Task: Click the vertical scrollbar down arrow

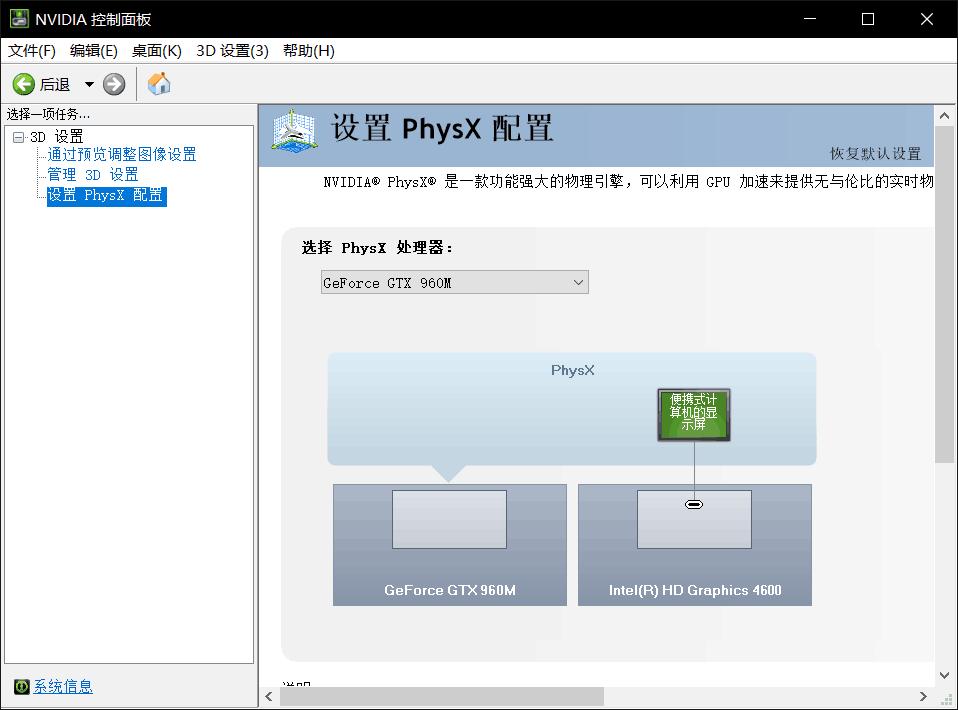Action: click(944, 675)
